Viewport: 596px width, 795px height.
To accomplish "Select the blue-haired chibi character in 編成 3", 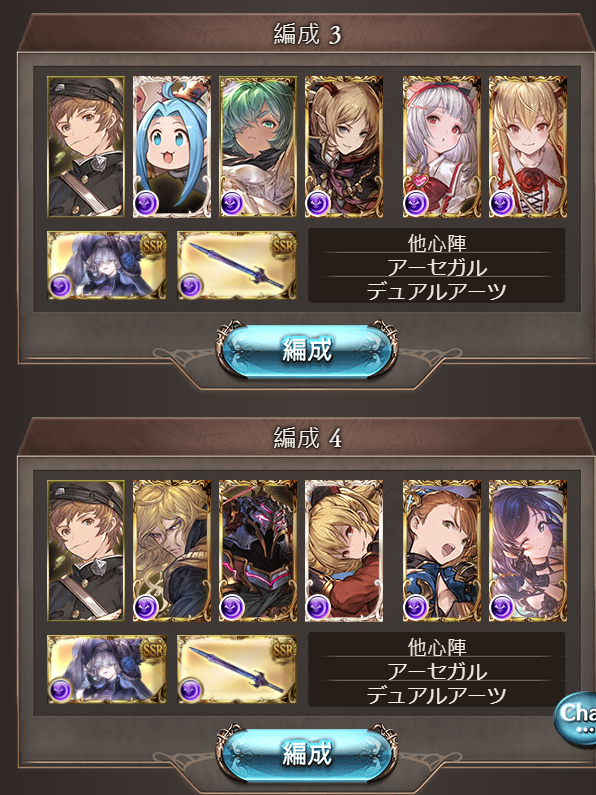I will pos(172,147).
